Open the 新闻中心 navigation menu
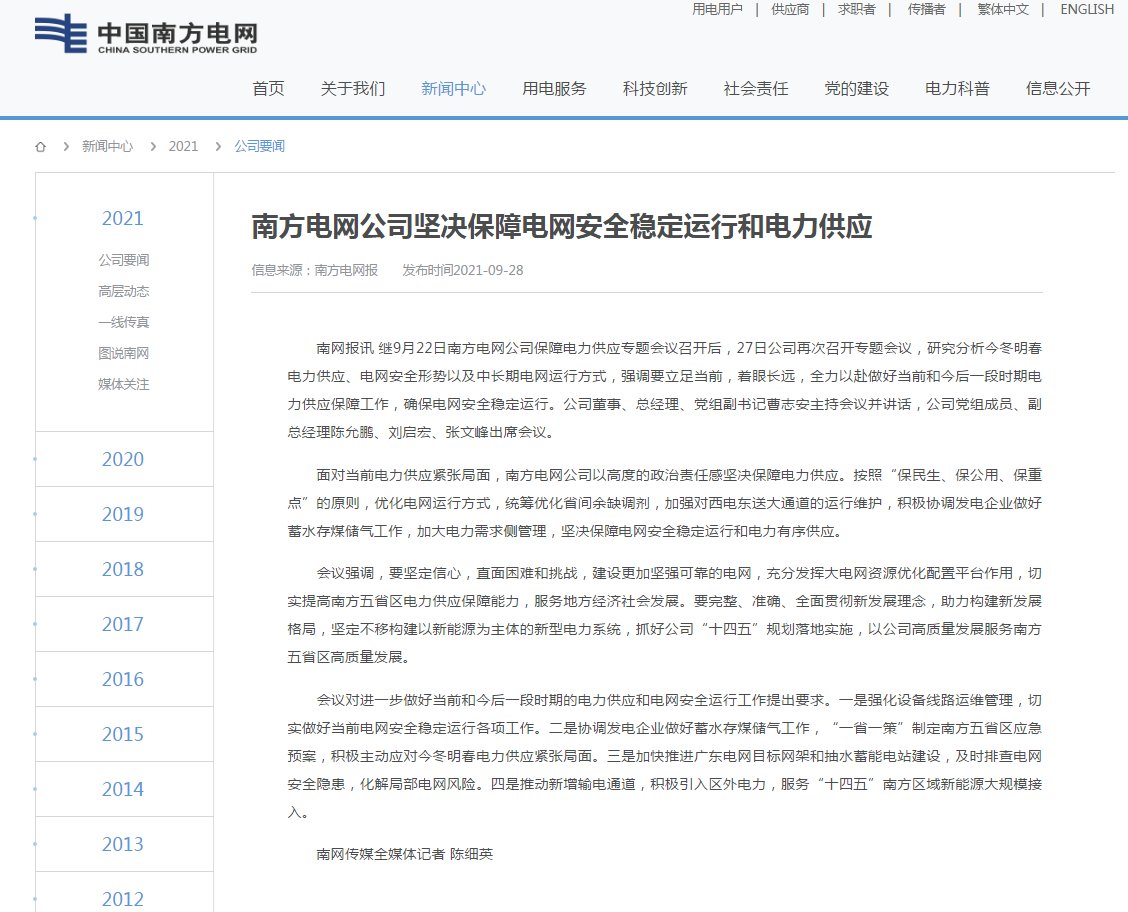Image resolution: width=1128 pixels, height=912 pixels. [453, 88]
